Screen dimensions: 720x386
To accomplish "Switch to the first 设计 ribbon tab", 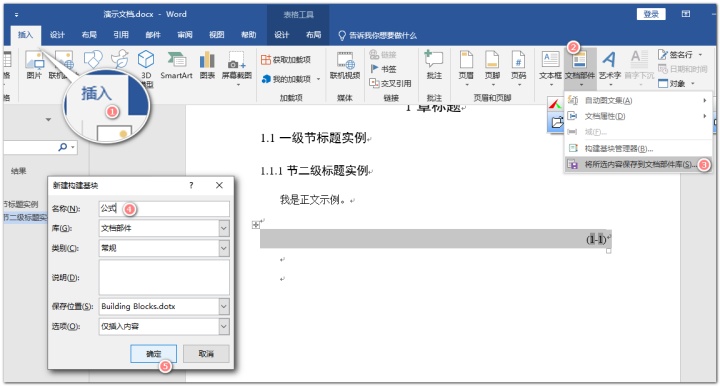I will coord(57,35).
